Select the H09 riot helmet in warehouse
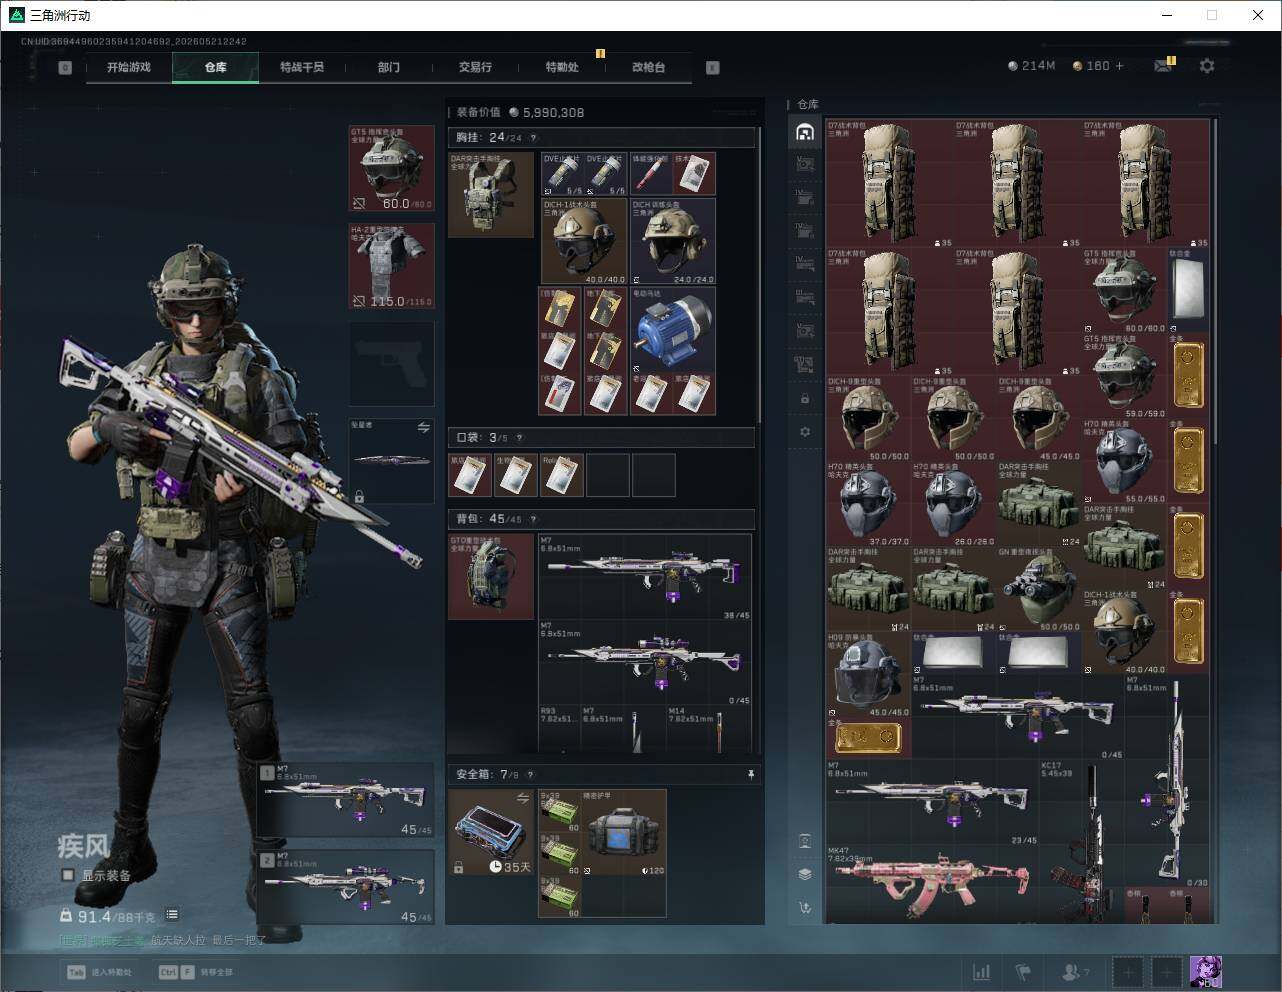 pos(867,675)
